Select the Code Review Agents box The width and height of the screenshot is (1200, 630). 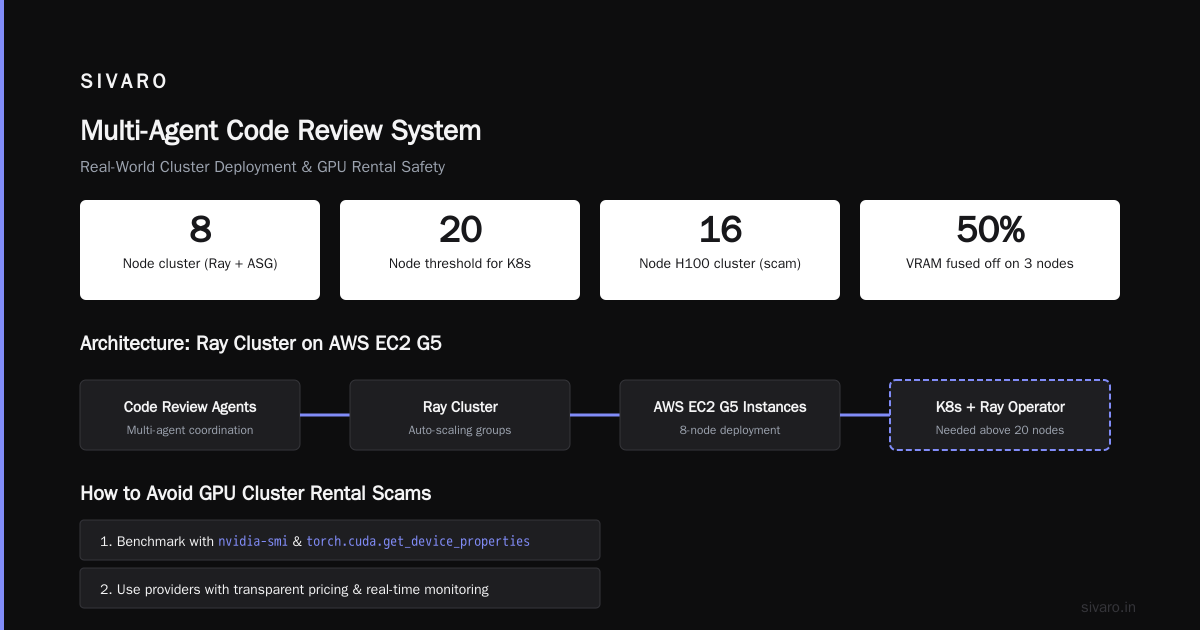pos(190,415)
